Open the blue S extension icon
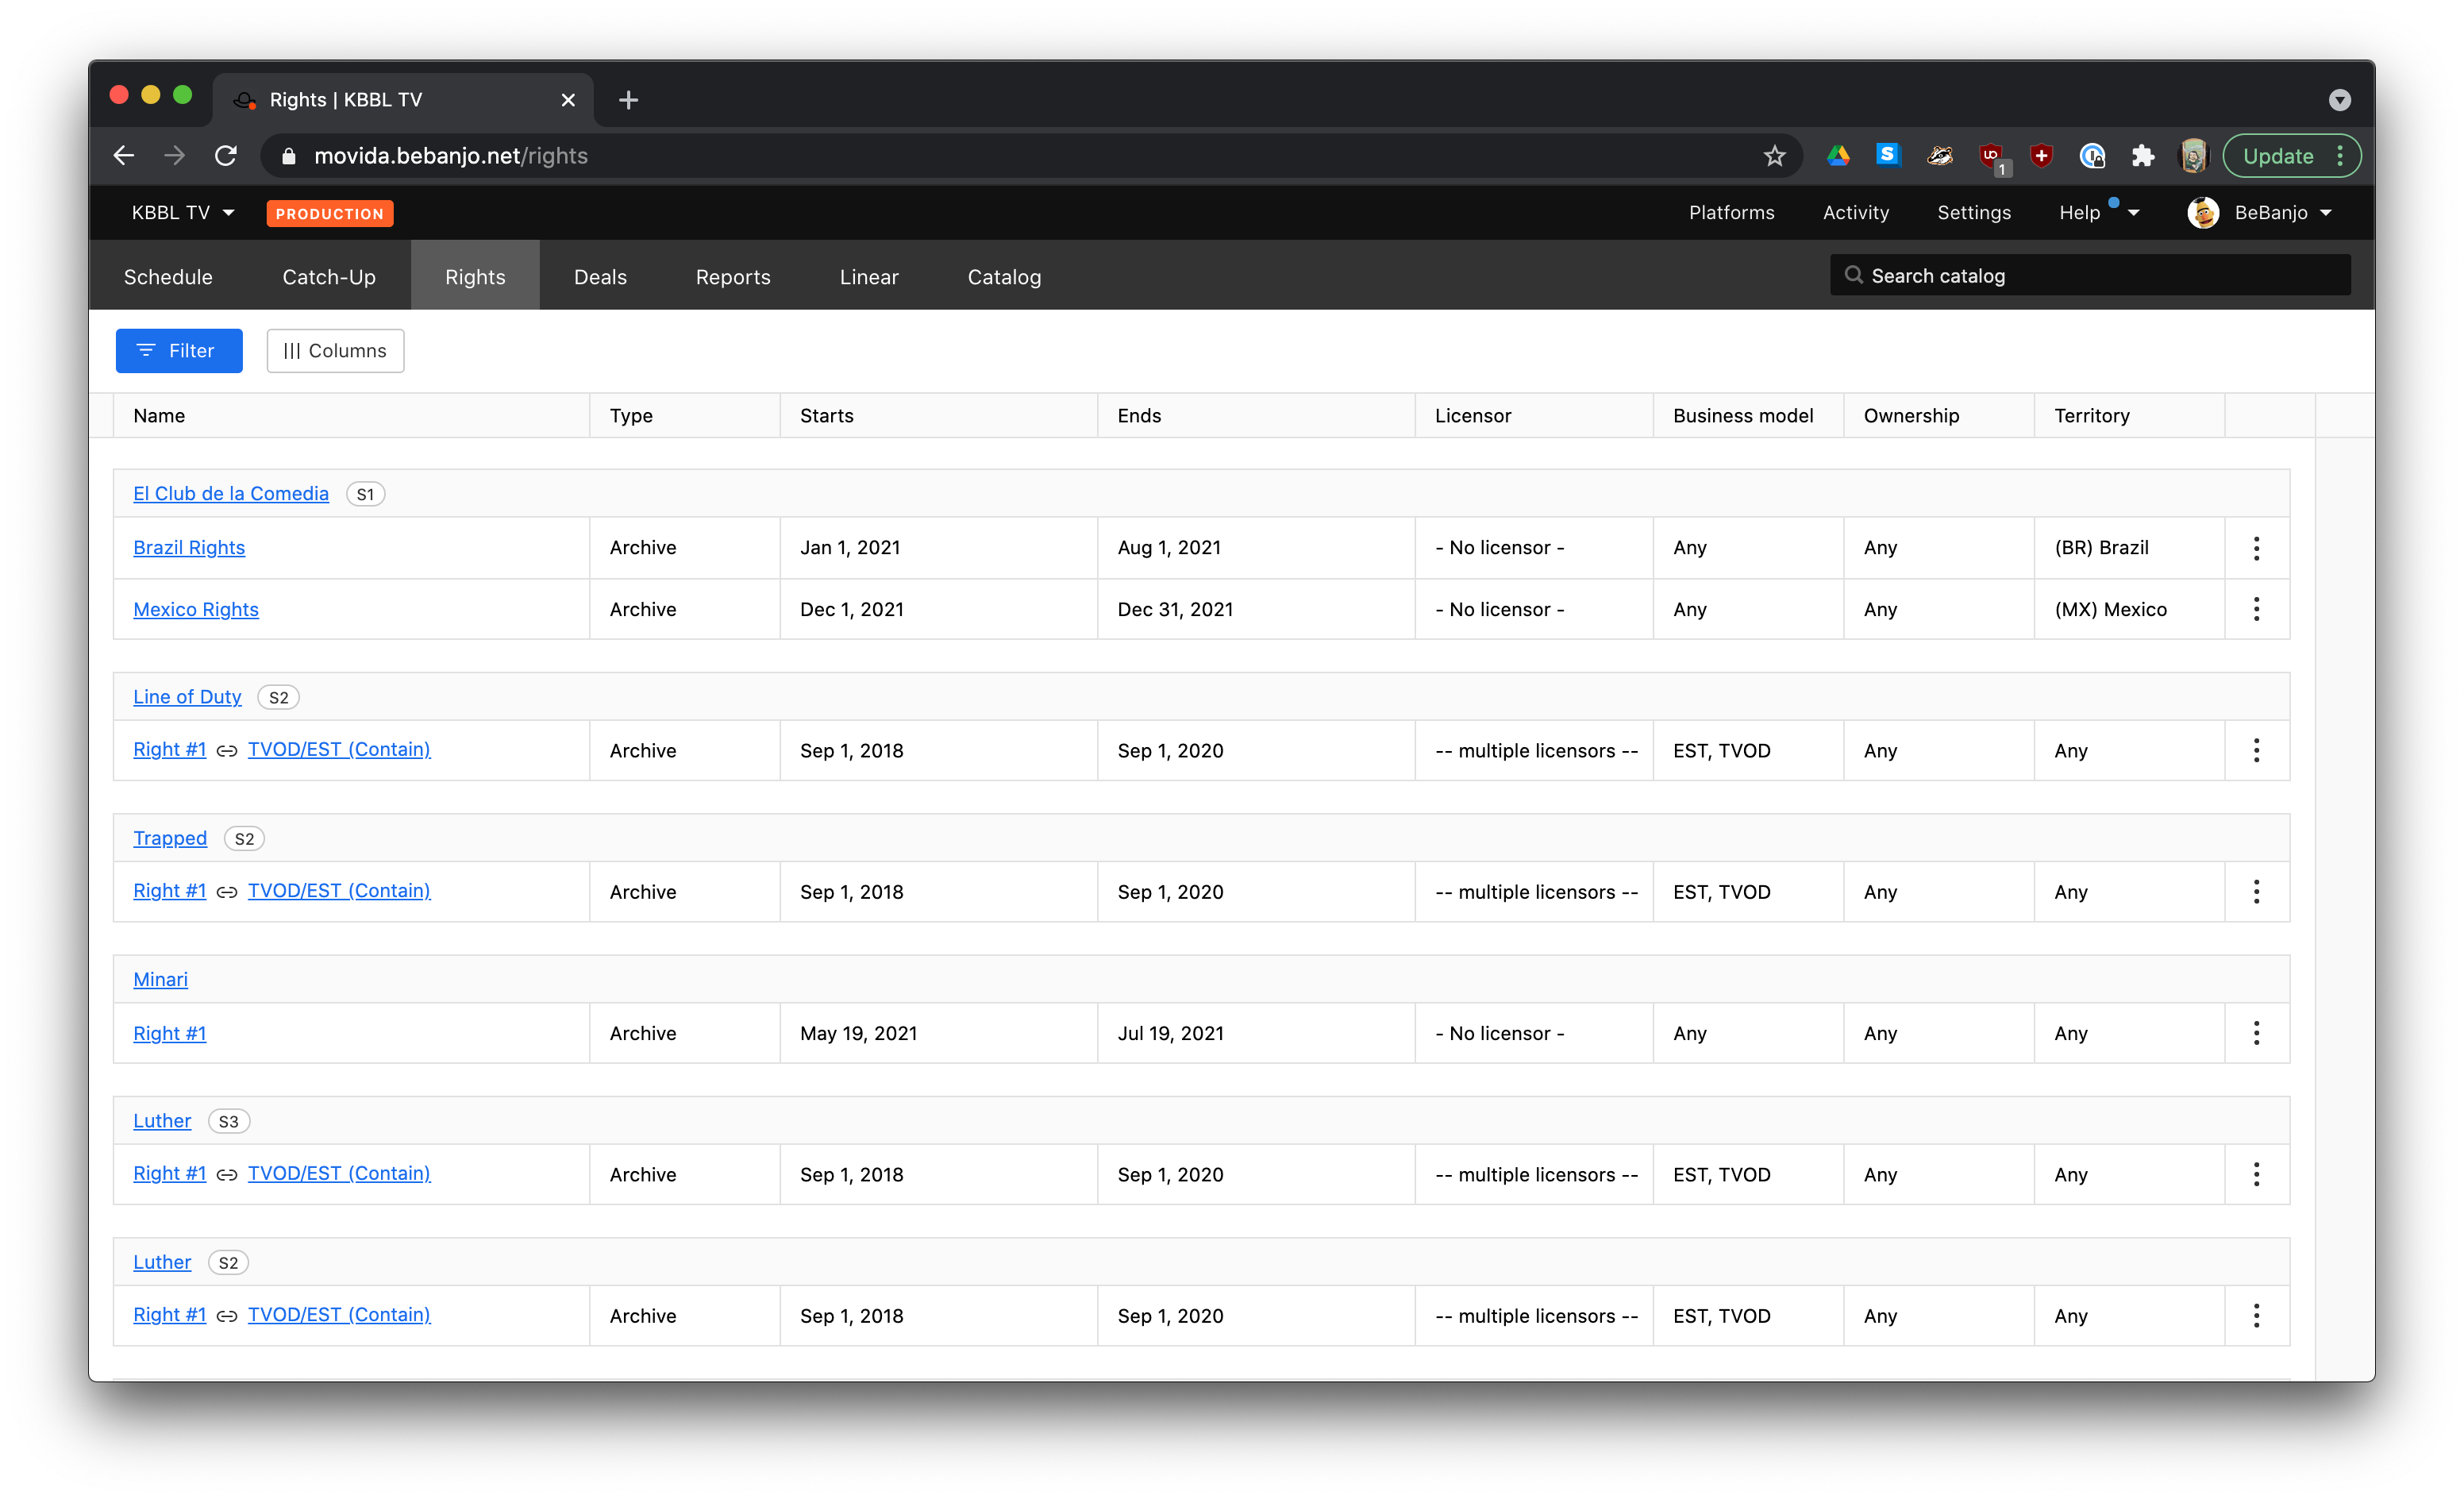This screenshot has height=1499, width=2464. click(x=1888, y=155)
